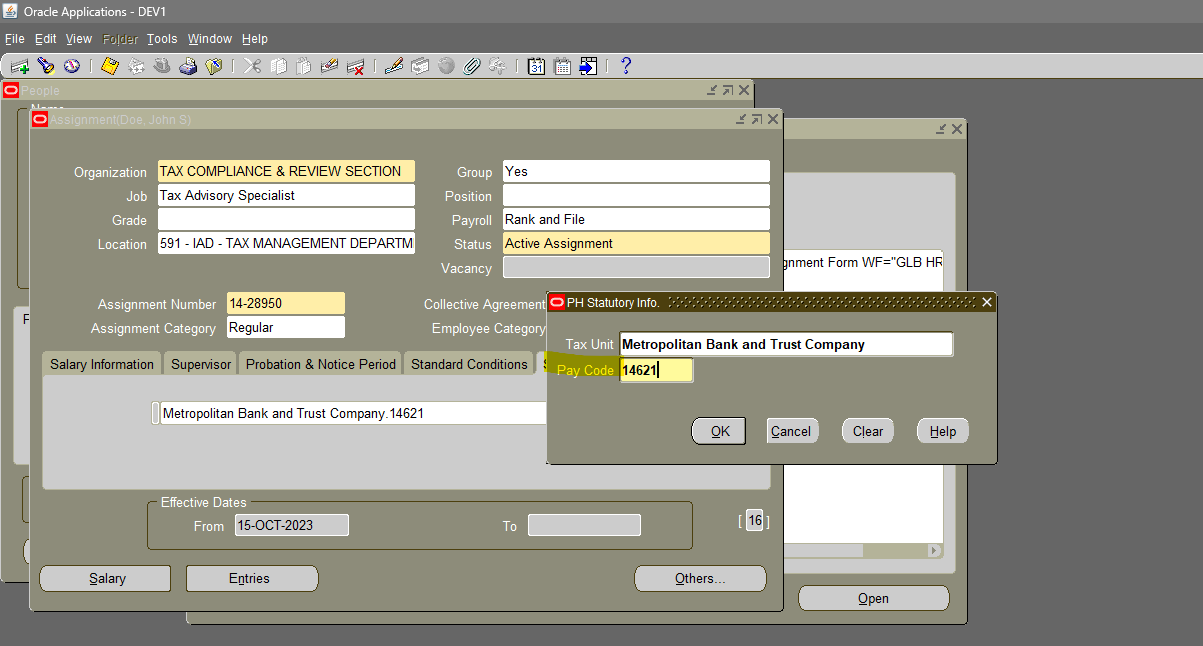Click the Effective Dates From field
This screenshot has width=1203, height=646.
(x=291, y=525)
